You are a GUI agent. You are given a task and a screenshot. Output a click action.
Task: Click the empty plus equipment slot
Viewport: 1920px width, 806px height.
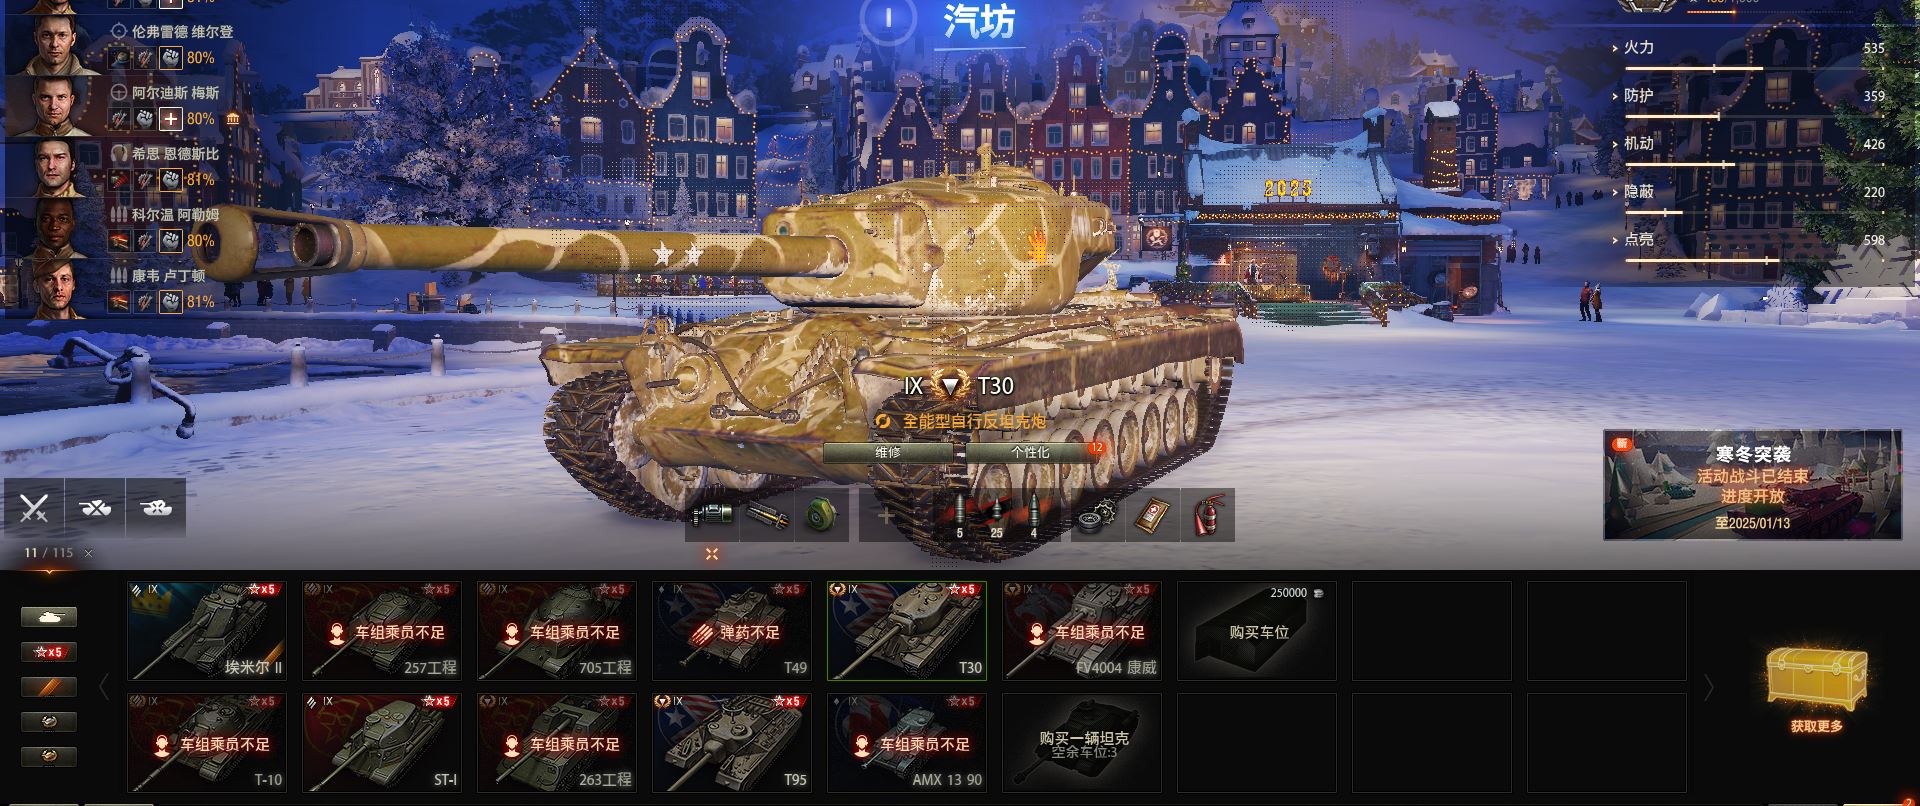pos(886,516)
